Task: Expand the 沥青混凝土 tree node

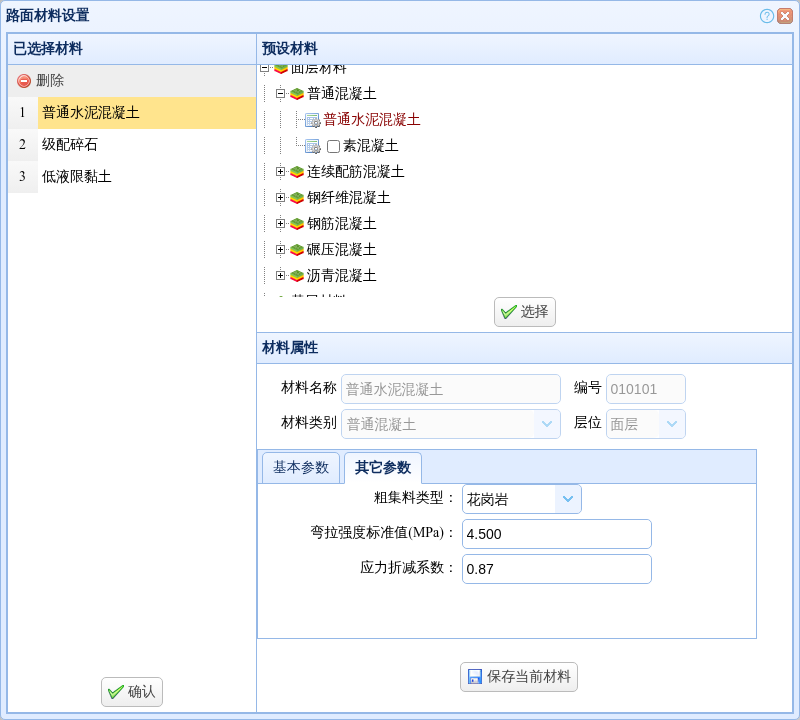Action: click(x=280, y=276)
